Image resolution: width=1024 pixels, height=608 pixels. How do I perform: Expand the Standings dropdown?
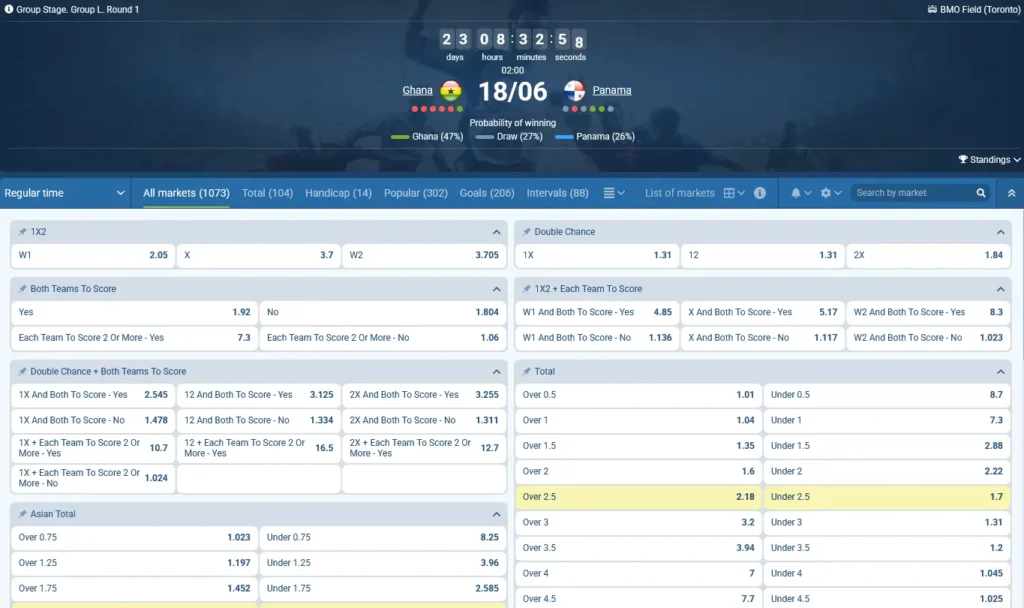[x=989, y=159]
